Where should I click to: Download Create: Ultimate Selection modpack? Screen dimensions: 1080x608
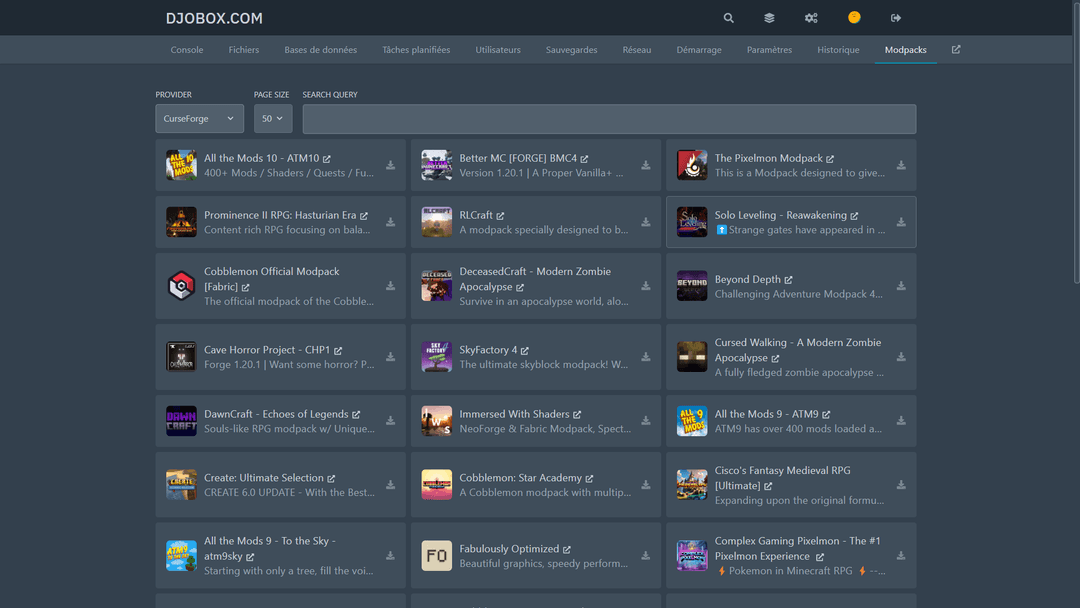tap(391, 485)
